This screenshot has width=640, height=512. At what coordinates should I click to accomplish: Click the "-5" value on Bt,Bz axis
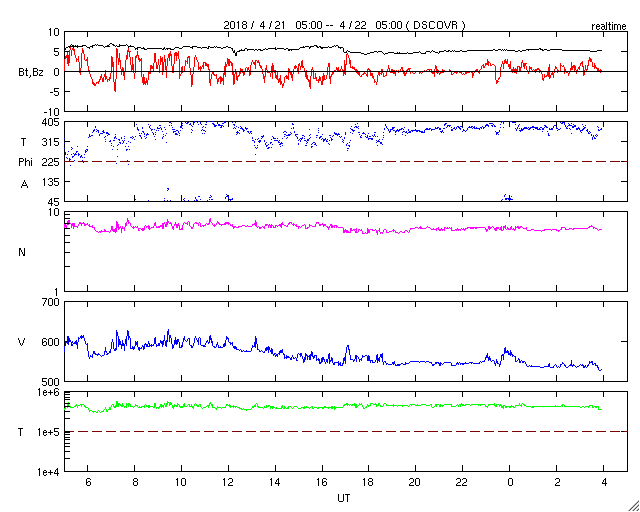[x=53, y=92]
